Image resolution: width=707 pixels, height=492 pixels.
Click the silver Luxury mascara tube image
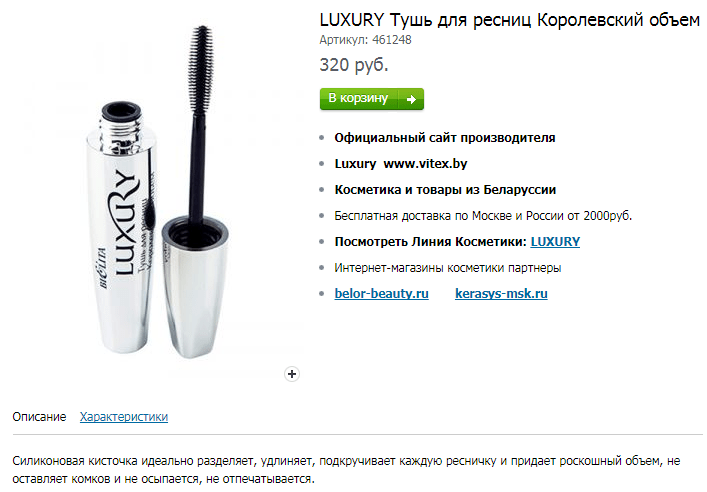click(121, 228)
